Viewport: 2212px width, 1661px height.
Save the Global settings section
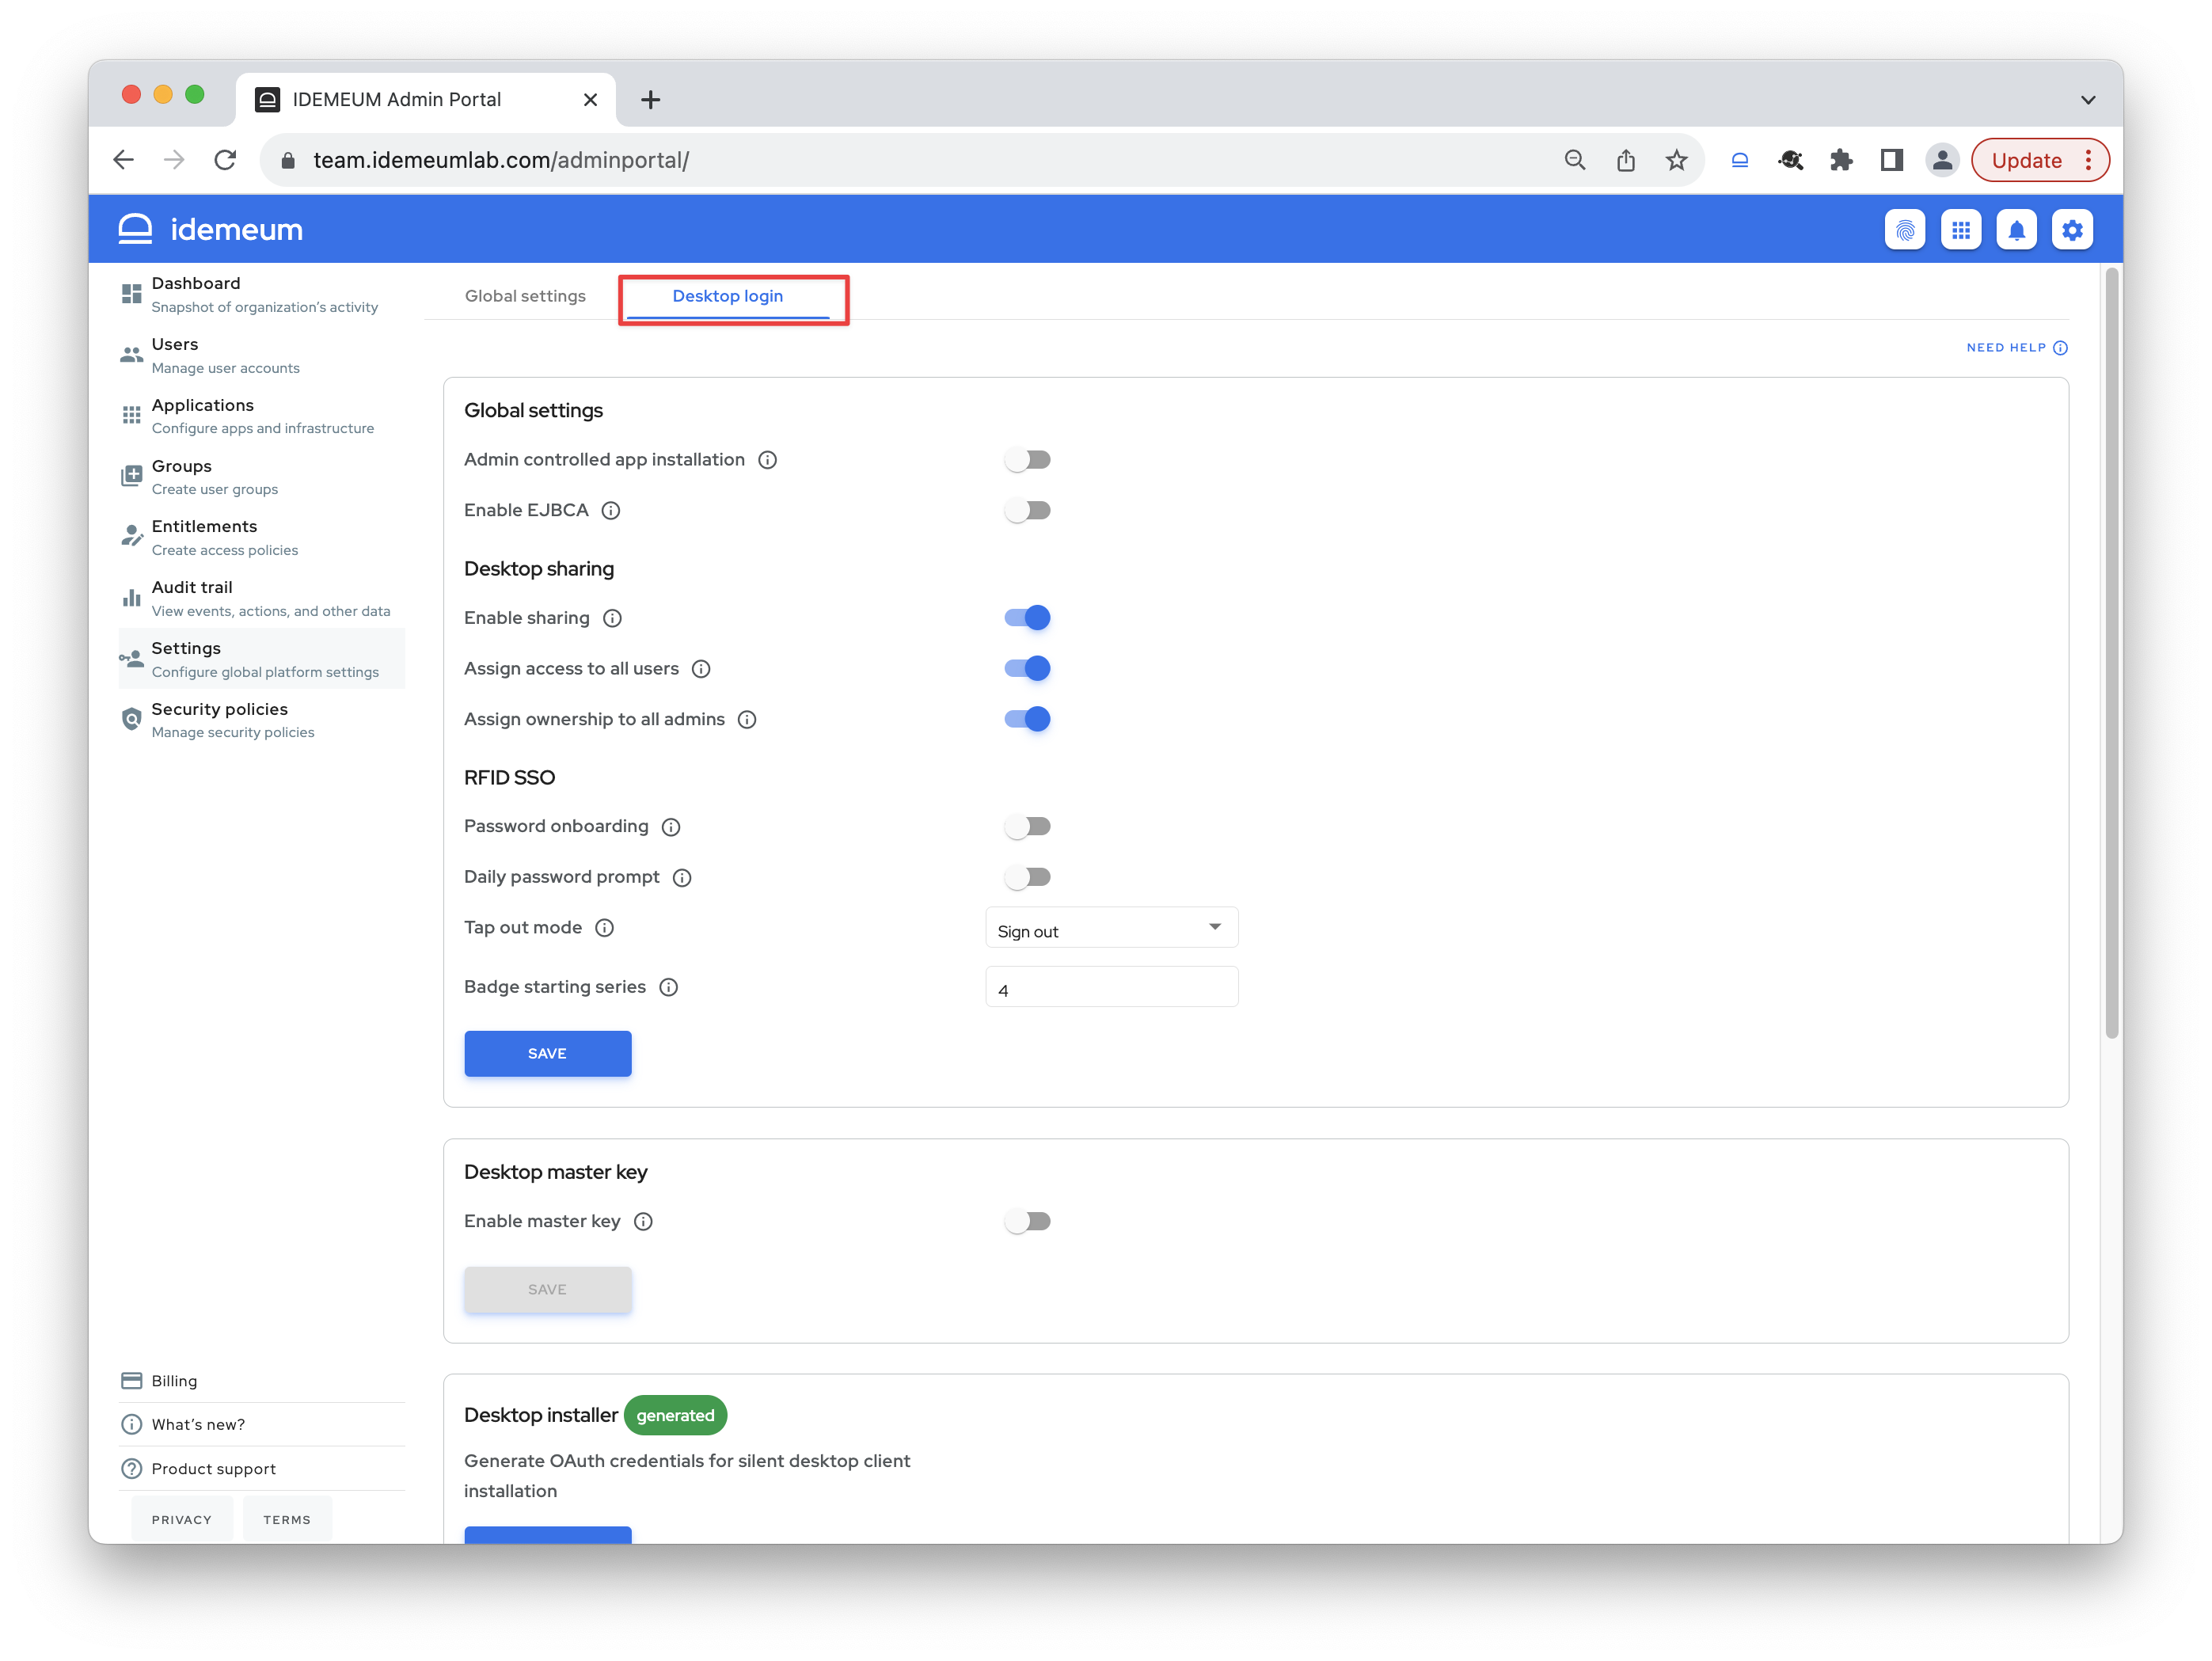547,1053
